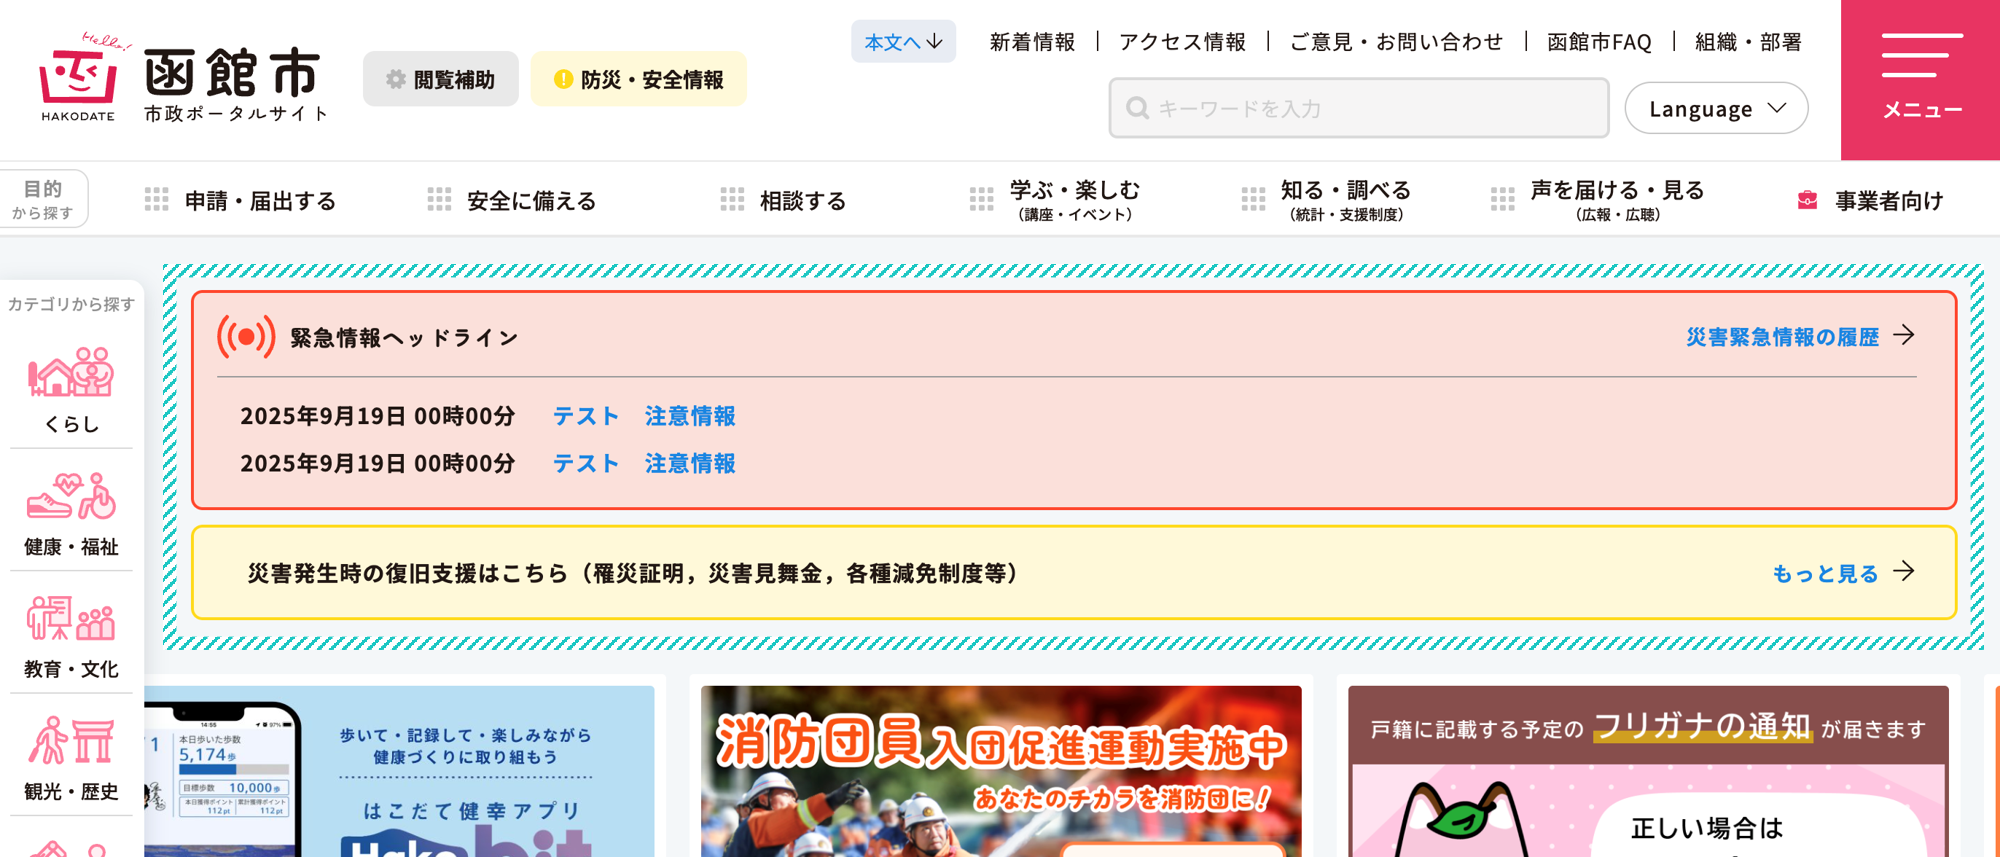Open フリガナの通知 banner thumbnail

pos(1648,771)
